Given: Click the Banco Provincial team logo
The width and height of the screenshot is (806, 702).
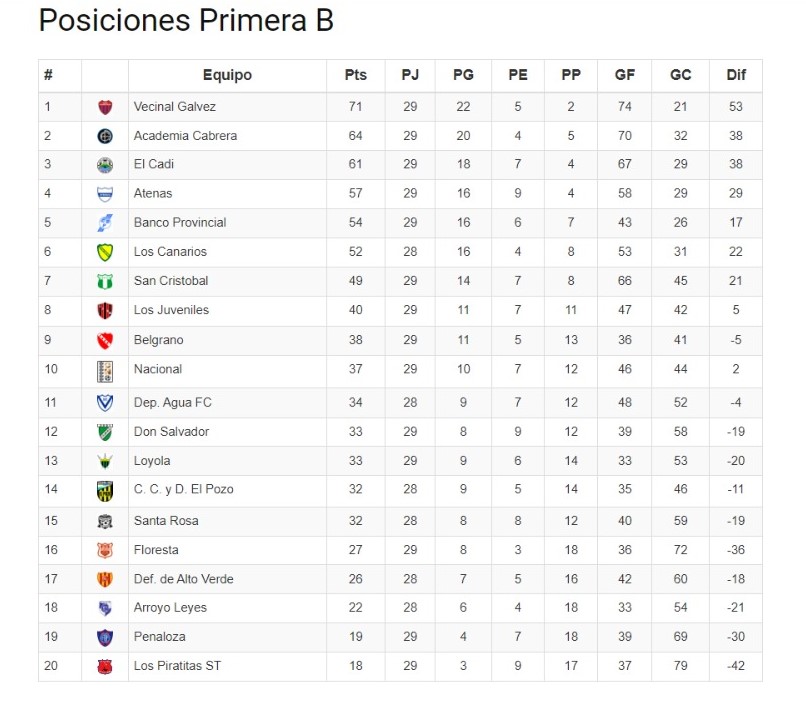Looking at the screenshot, I should [105, 223].
